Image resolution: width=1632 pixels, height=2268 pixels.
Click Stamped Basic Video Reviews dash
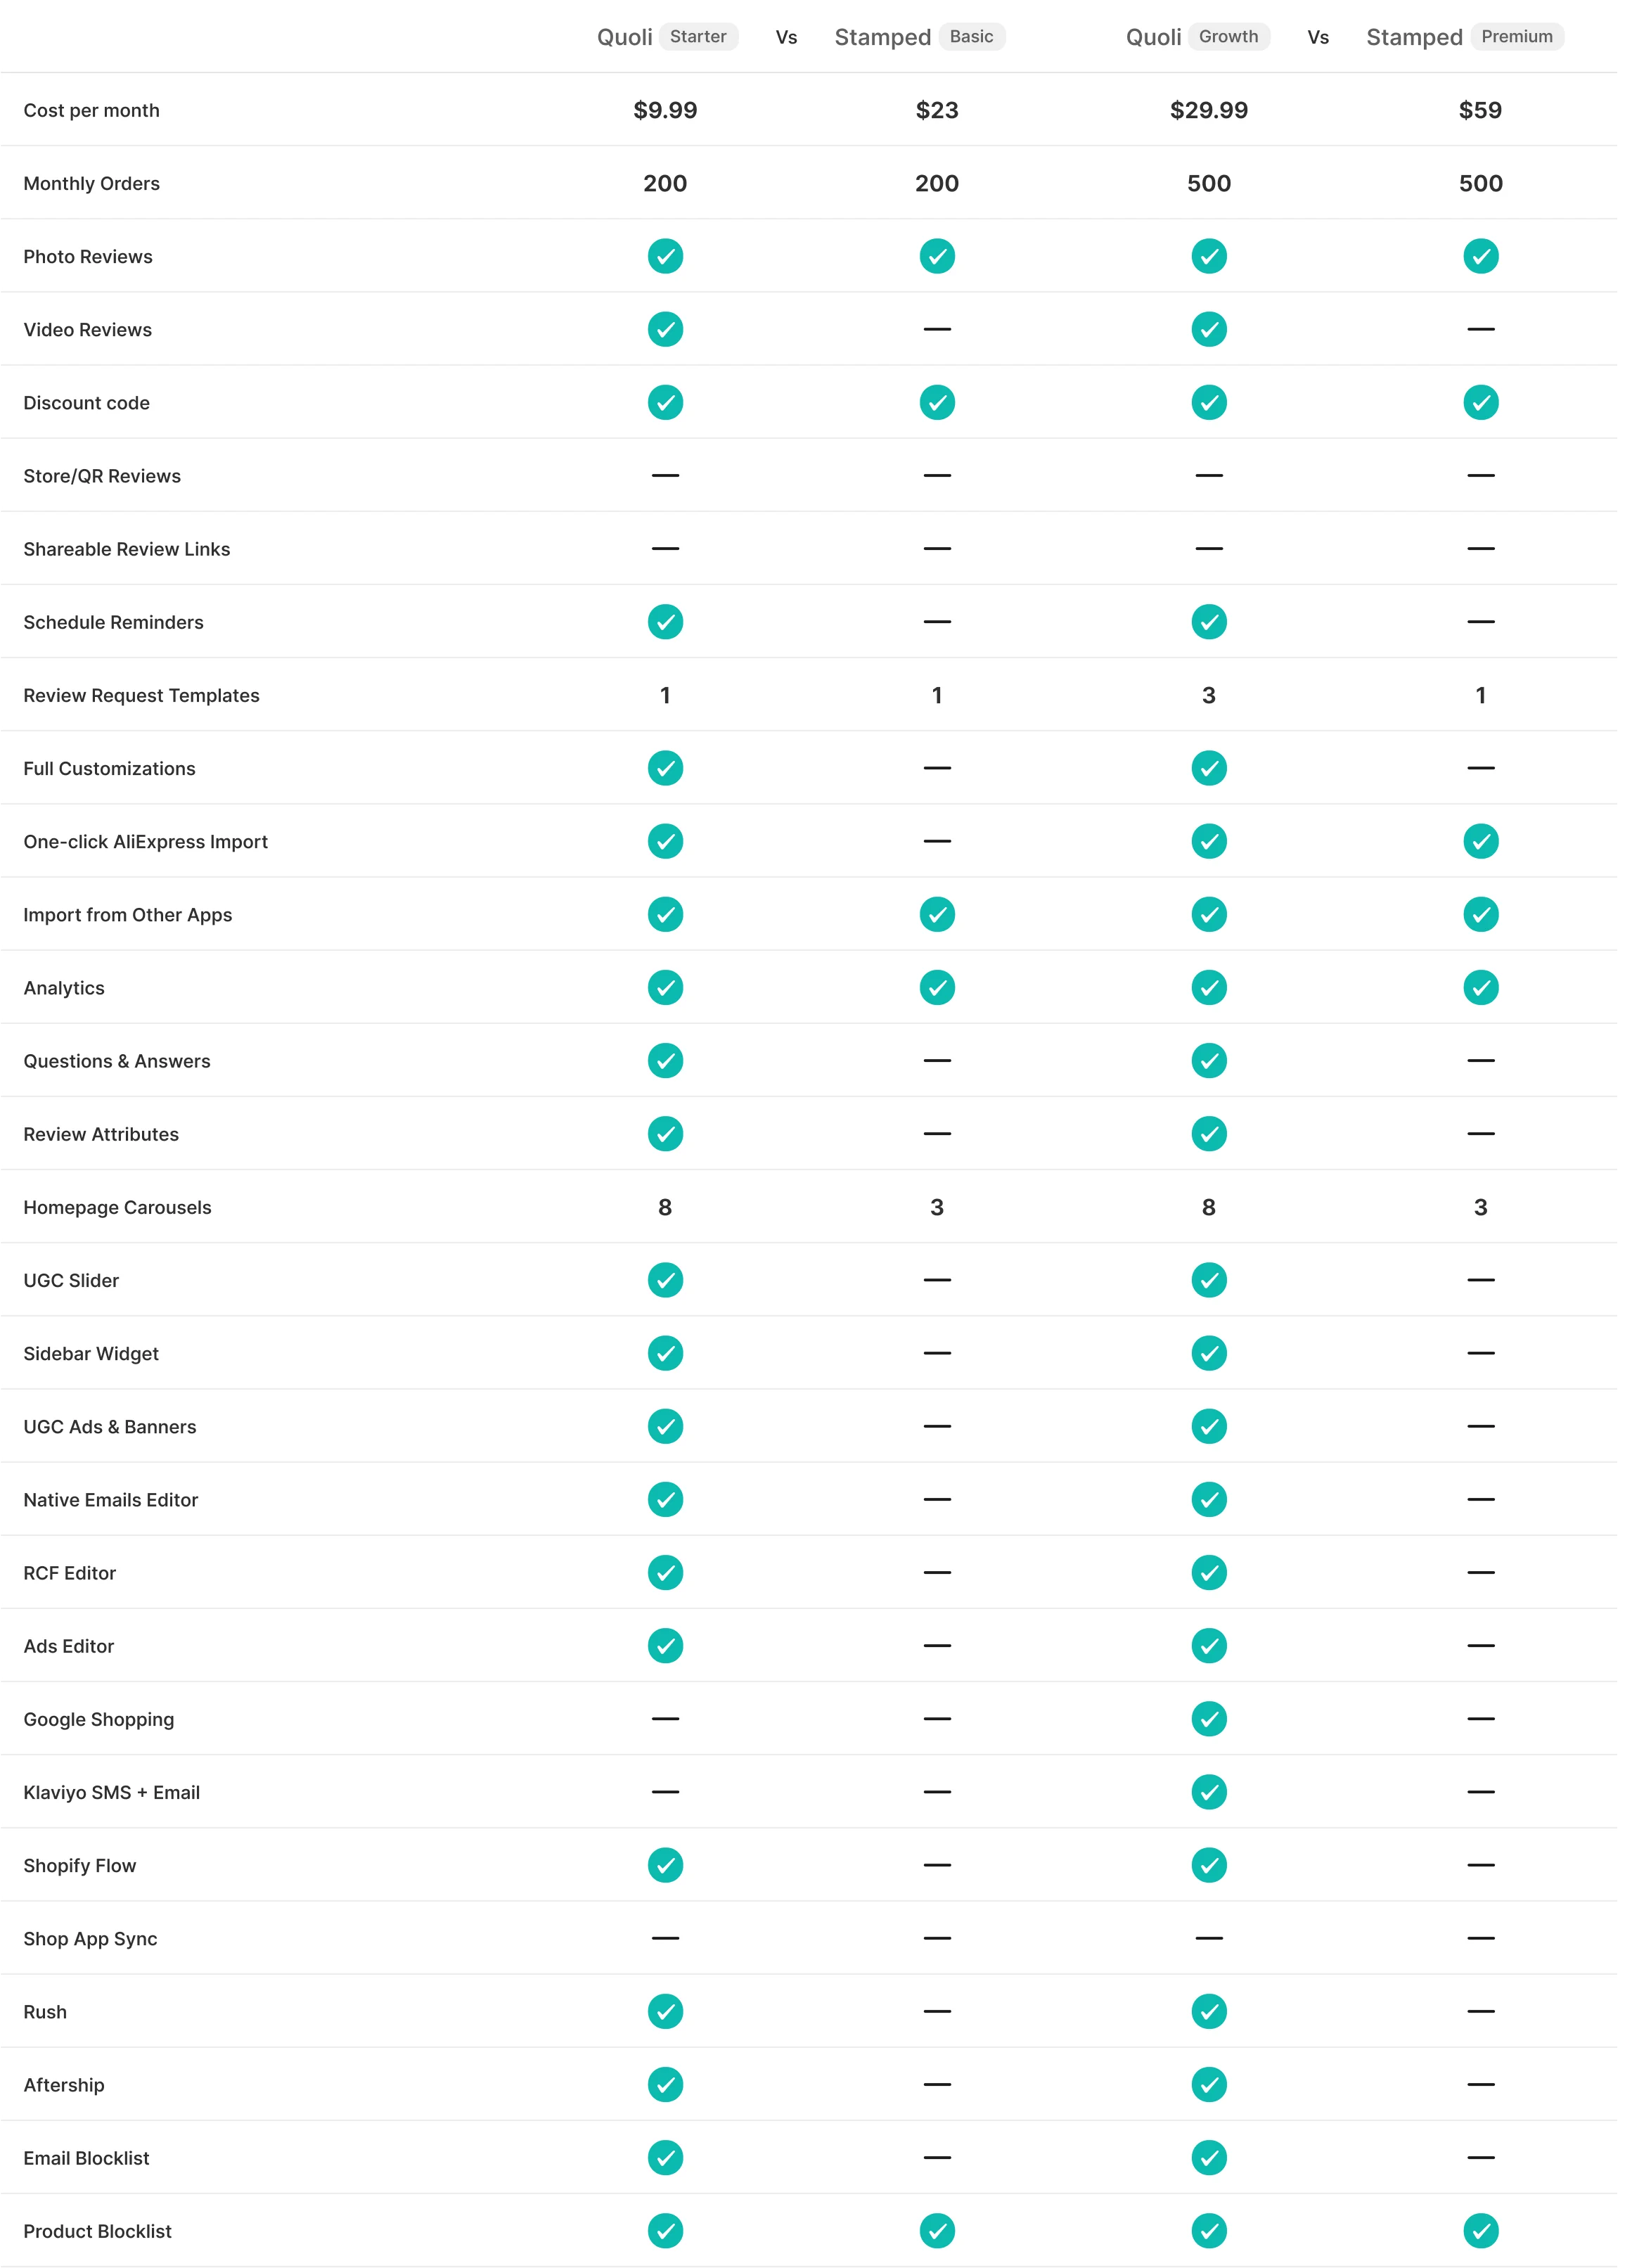(x=937, y=329)
